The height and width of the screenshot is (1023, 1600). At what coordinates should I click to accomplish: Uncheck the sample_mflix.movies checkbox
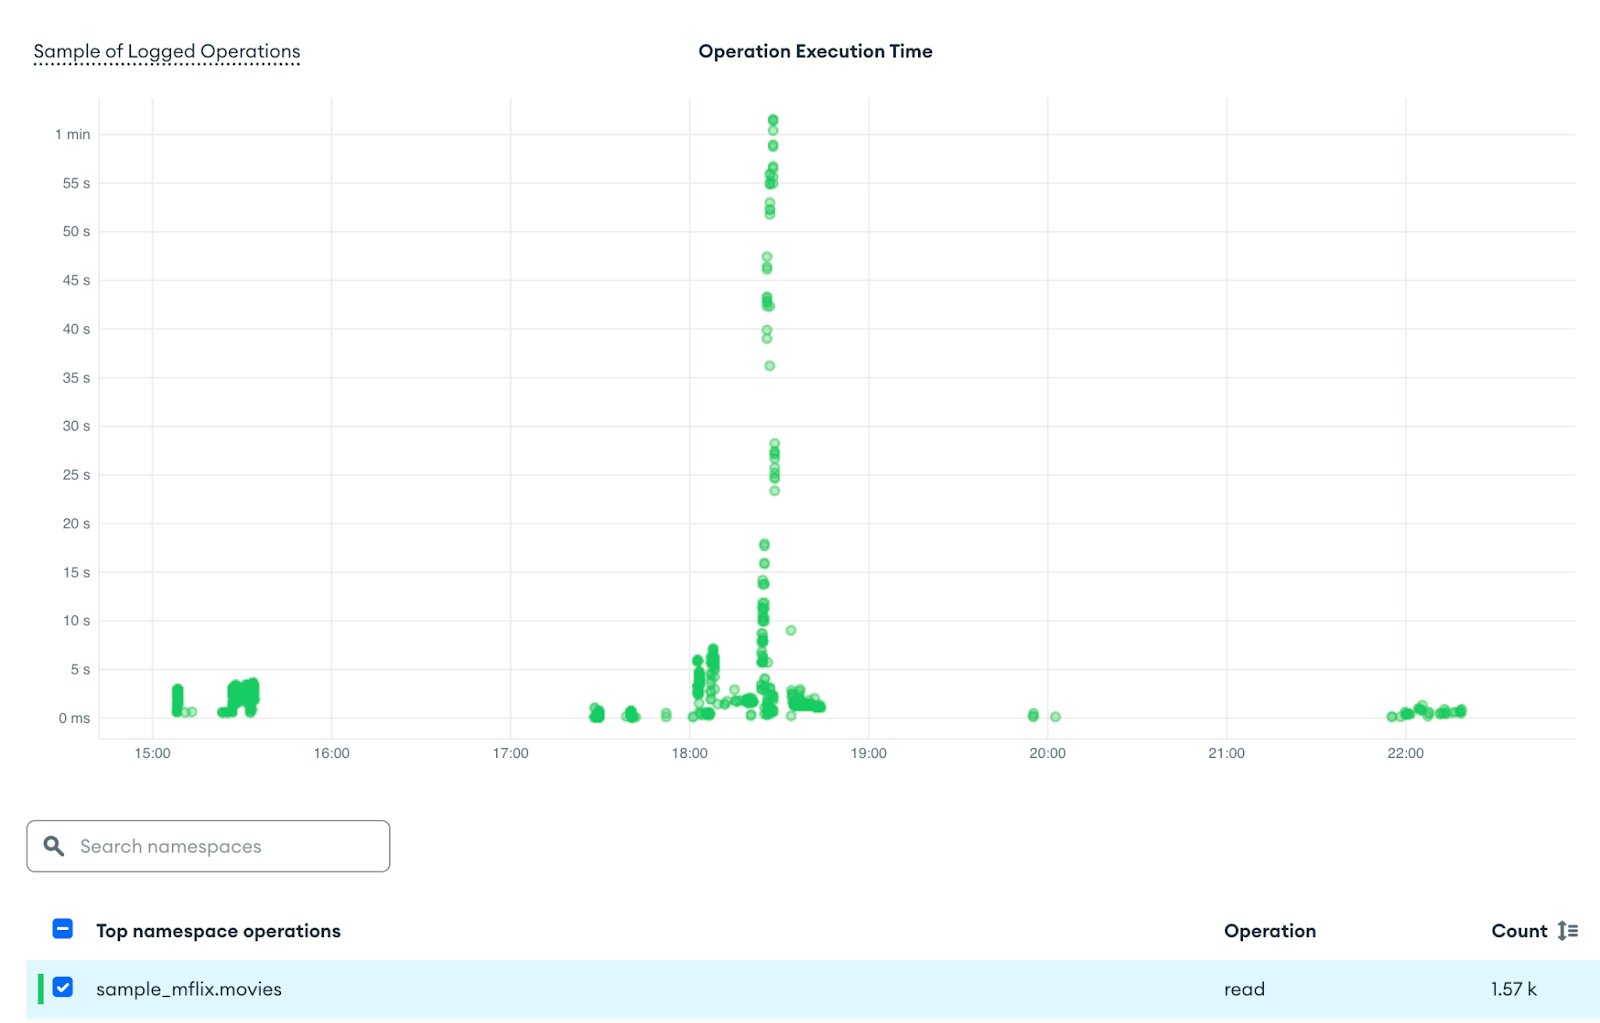63,987
